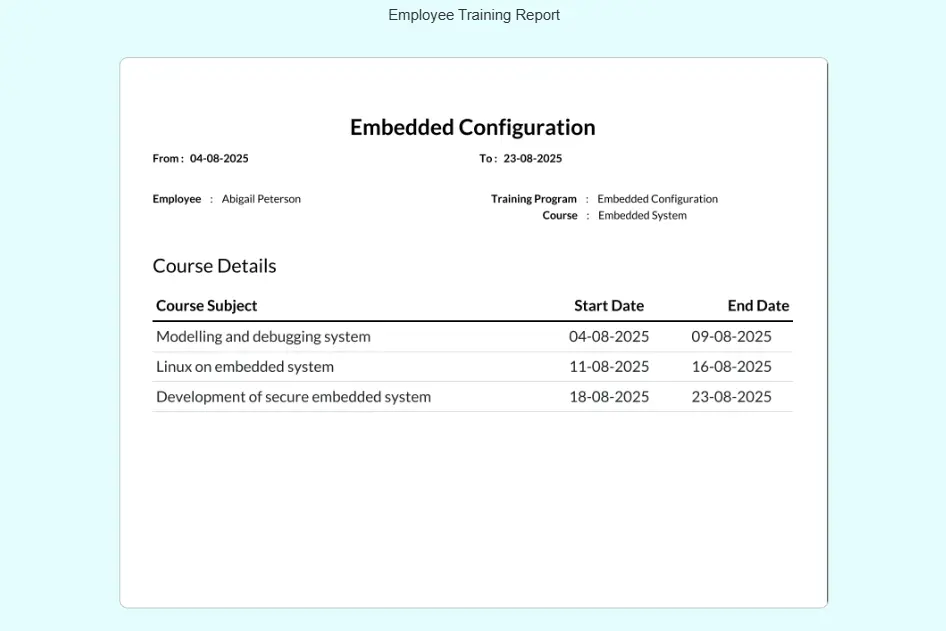Select the From date 04-08-2025 in header
This screenshot has width=946, height=631.
pos(219,159)
